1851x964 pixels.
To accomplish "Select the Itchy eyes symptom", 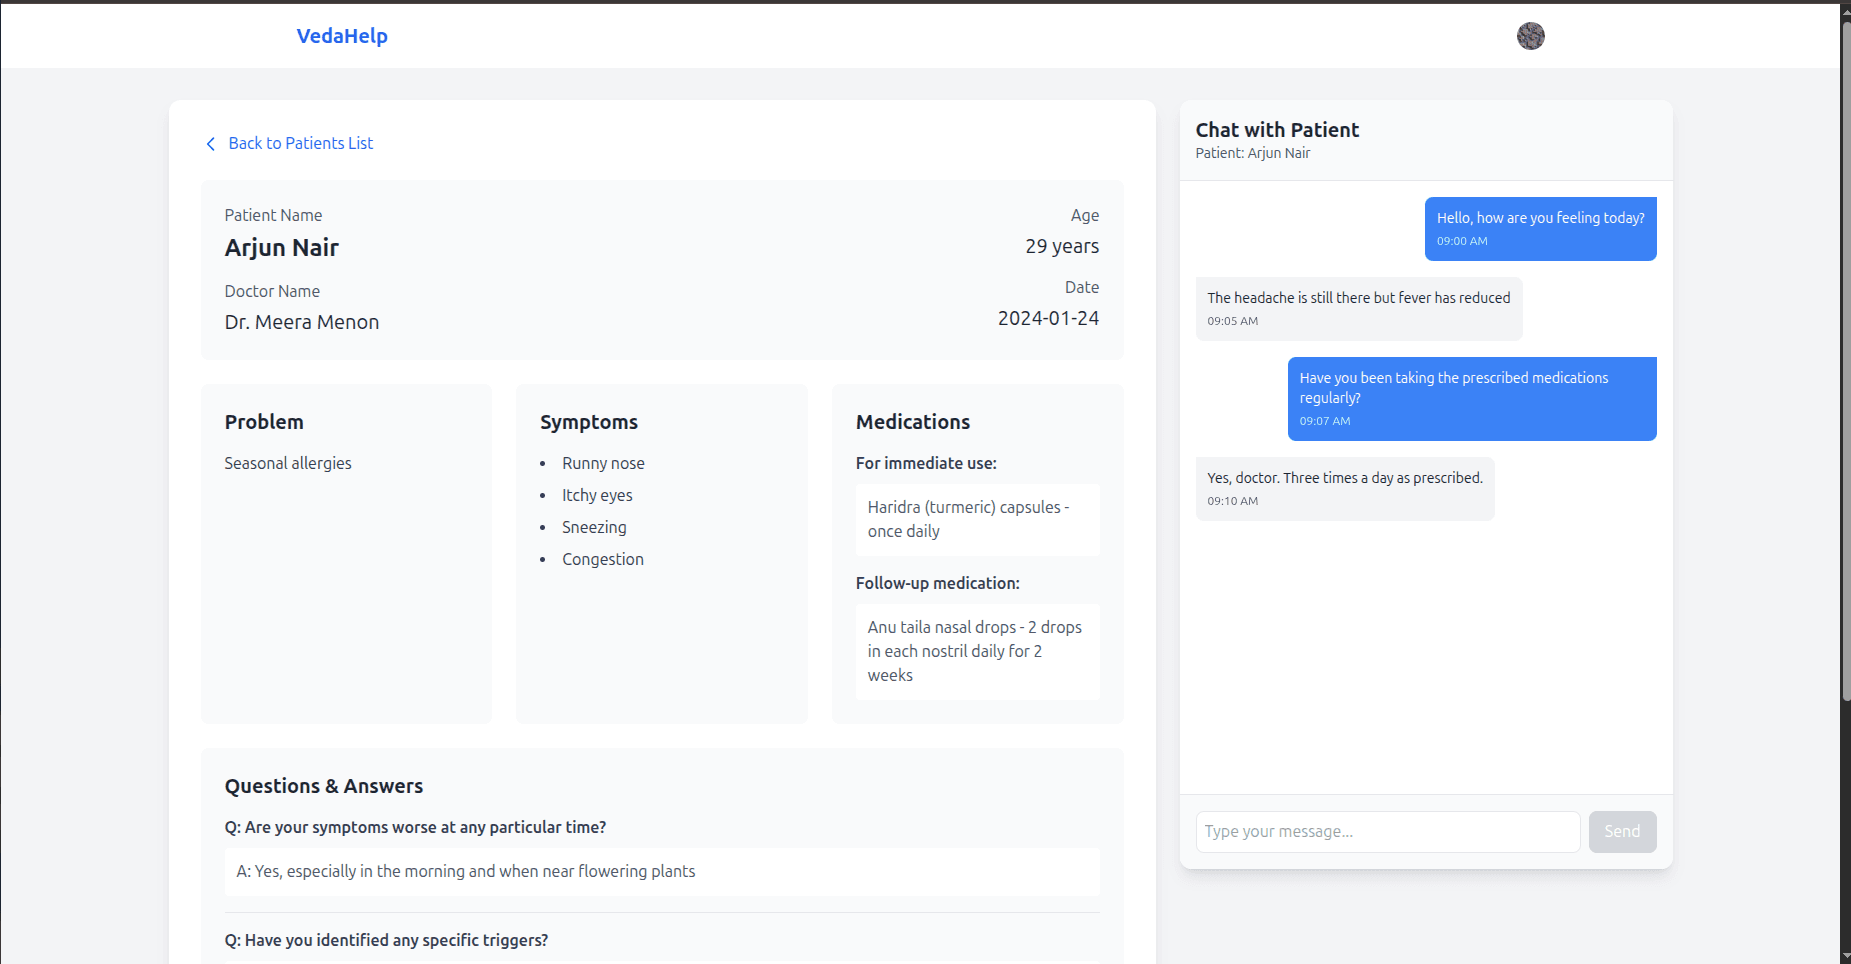I will tap(597, 495).
